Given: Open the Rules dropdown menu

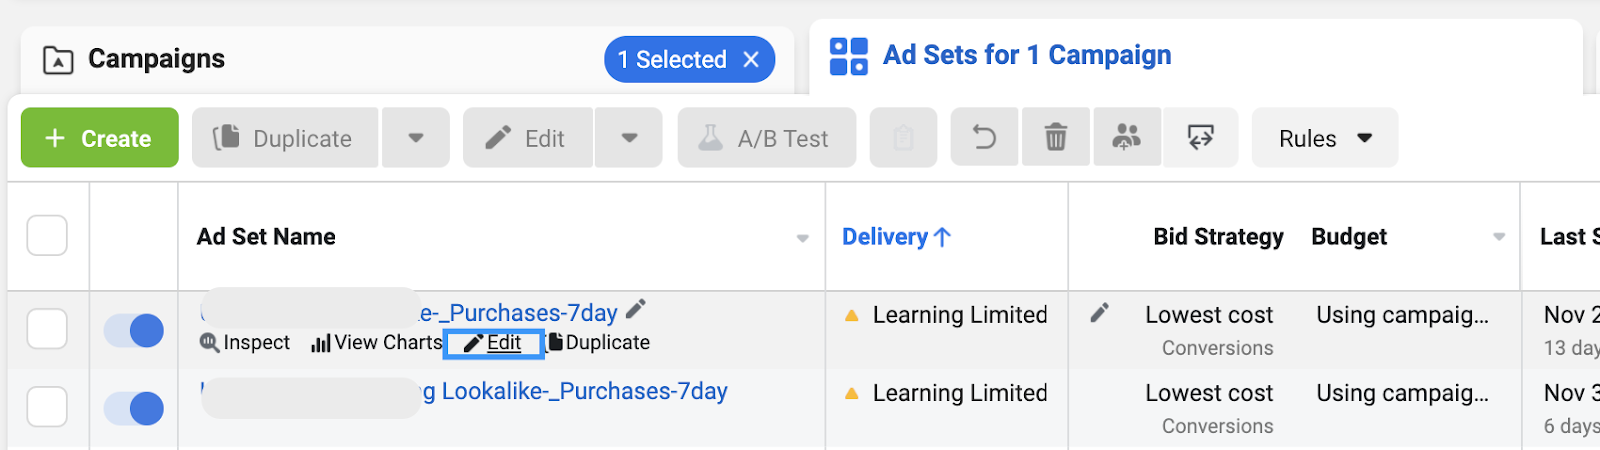Looking at the screenshot, I should click(1324, 138).
